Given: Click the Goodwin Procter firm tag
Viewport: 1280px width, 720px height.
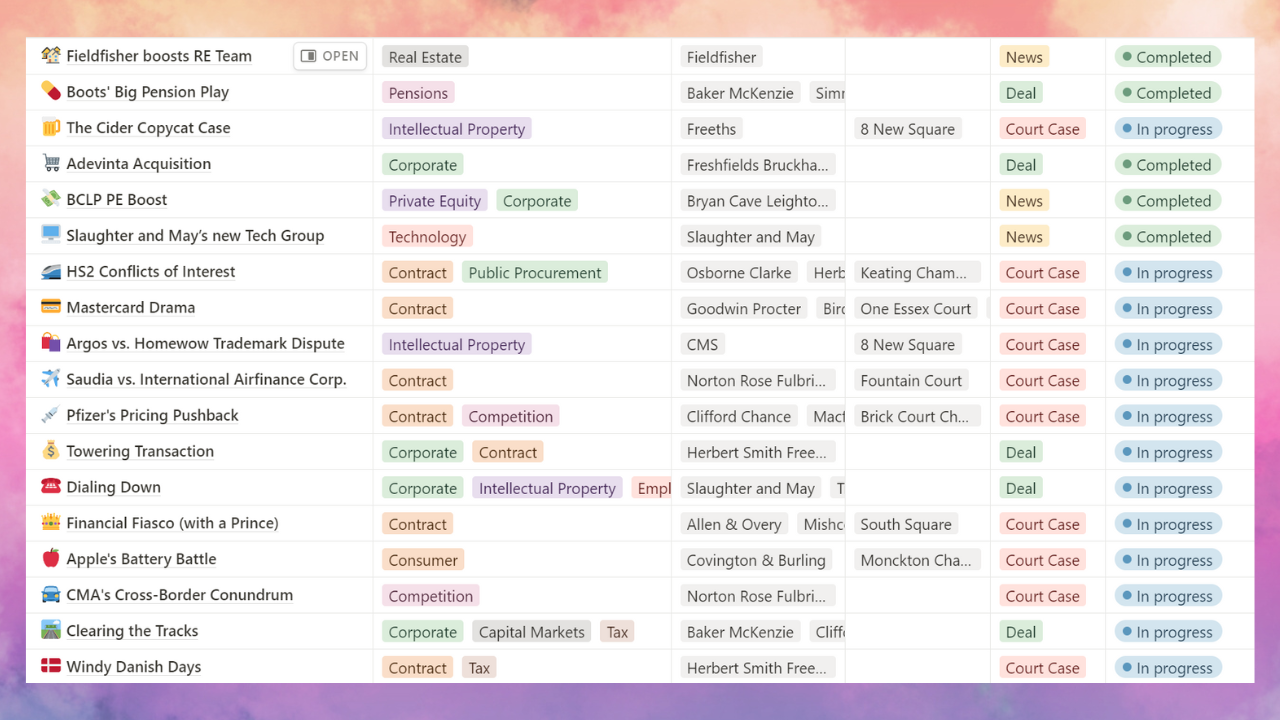Looking at the screenshot, I should tap(744, 309).
